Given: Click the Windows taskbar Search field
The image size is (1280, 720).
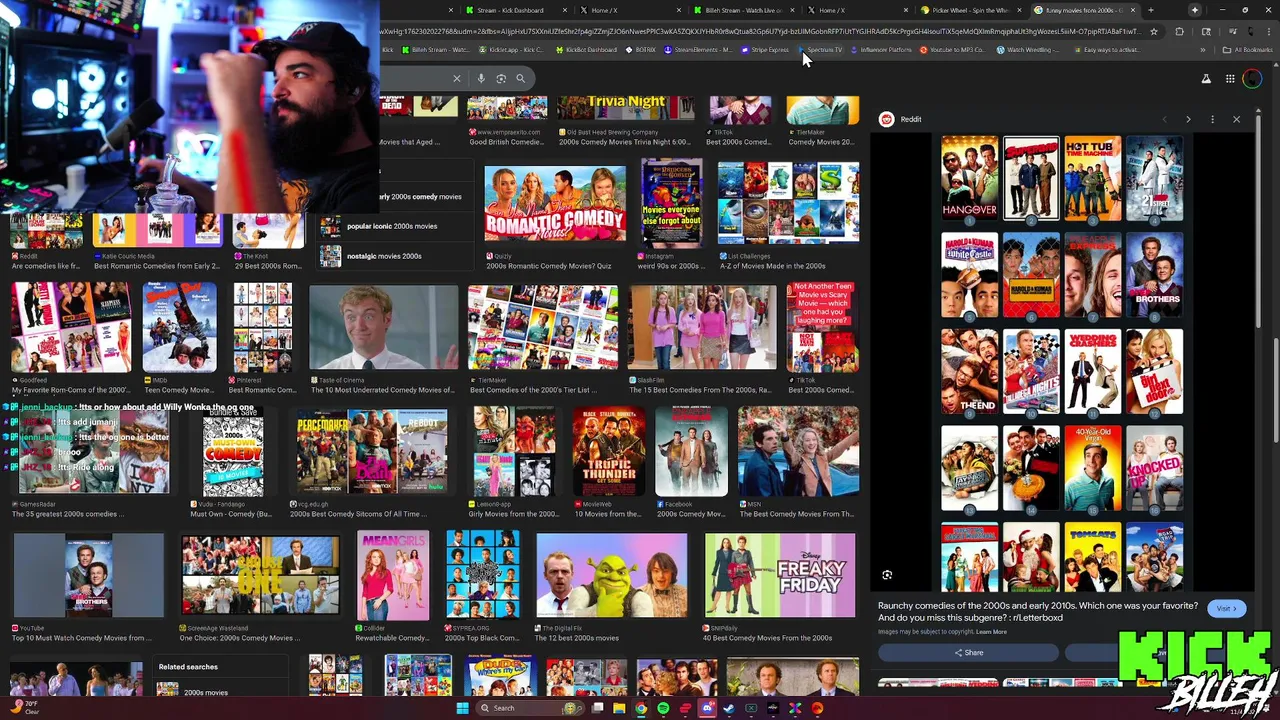Looking at the screenshot, I should pos(530,708).
